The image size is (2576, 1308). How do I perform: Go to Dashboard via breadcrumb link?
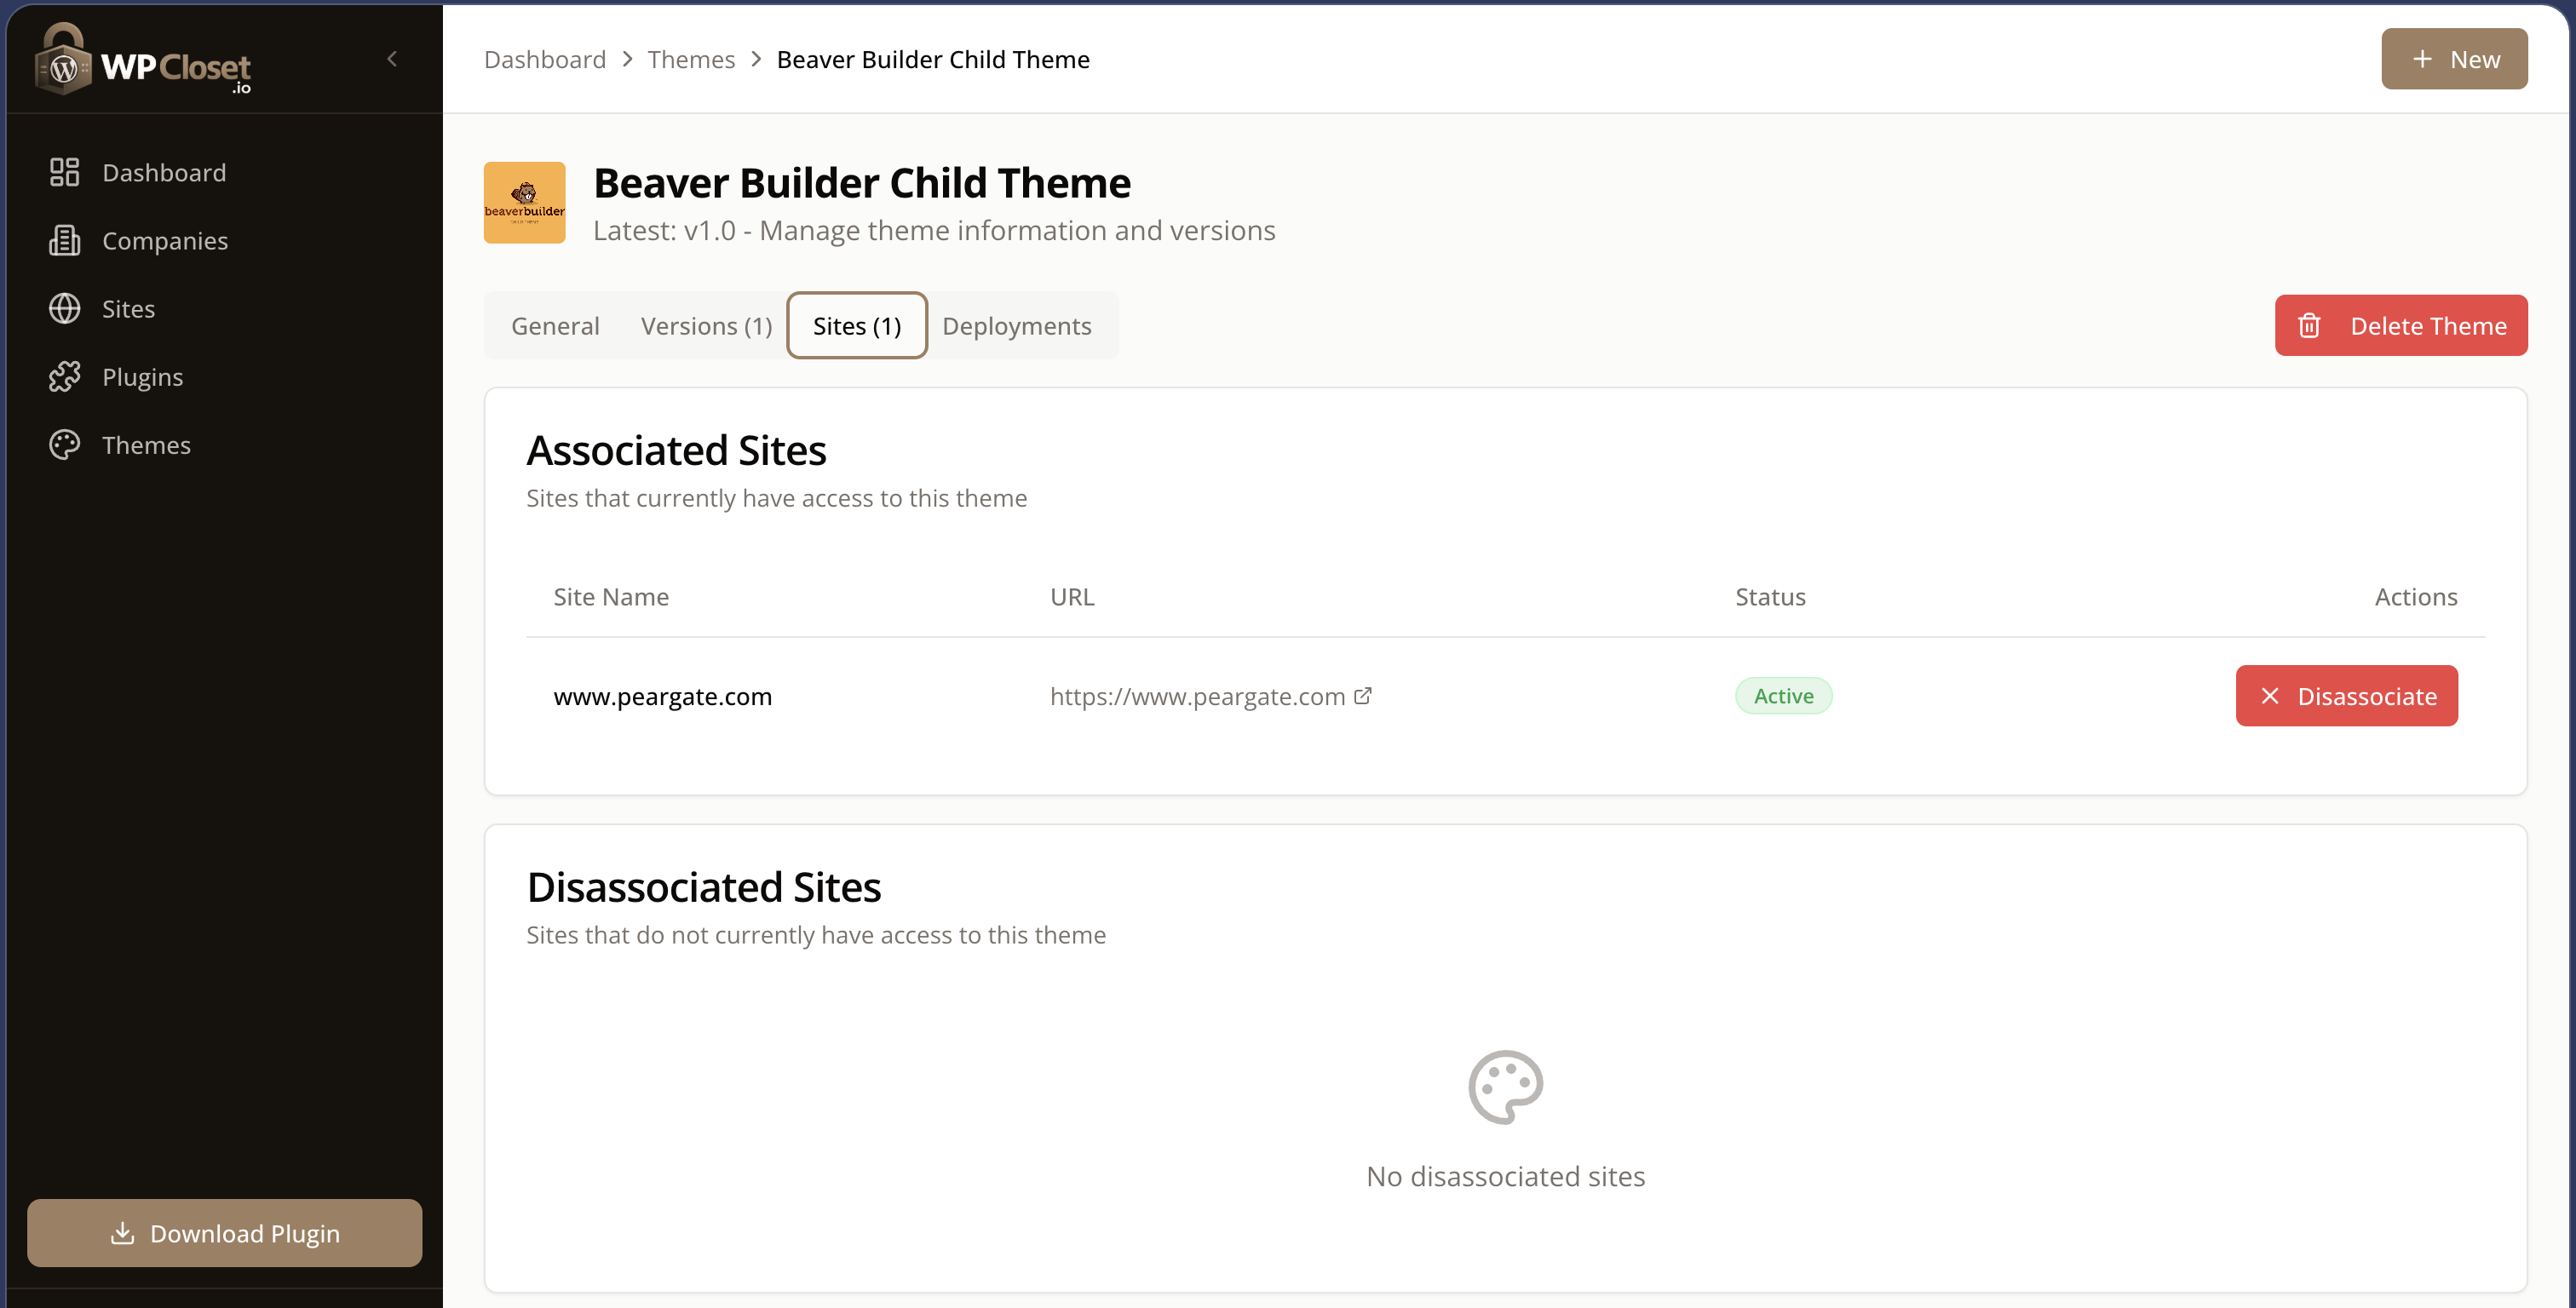(545, 59)
